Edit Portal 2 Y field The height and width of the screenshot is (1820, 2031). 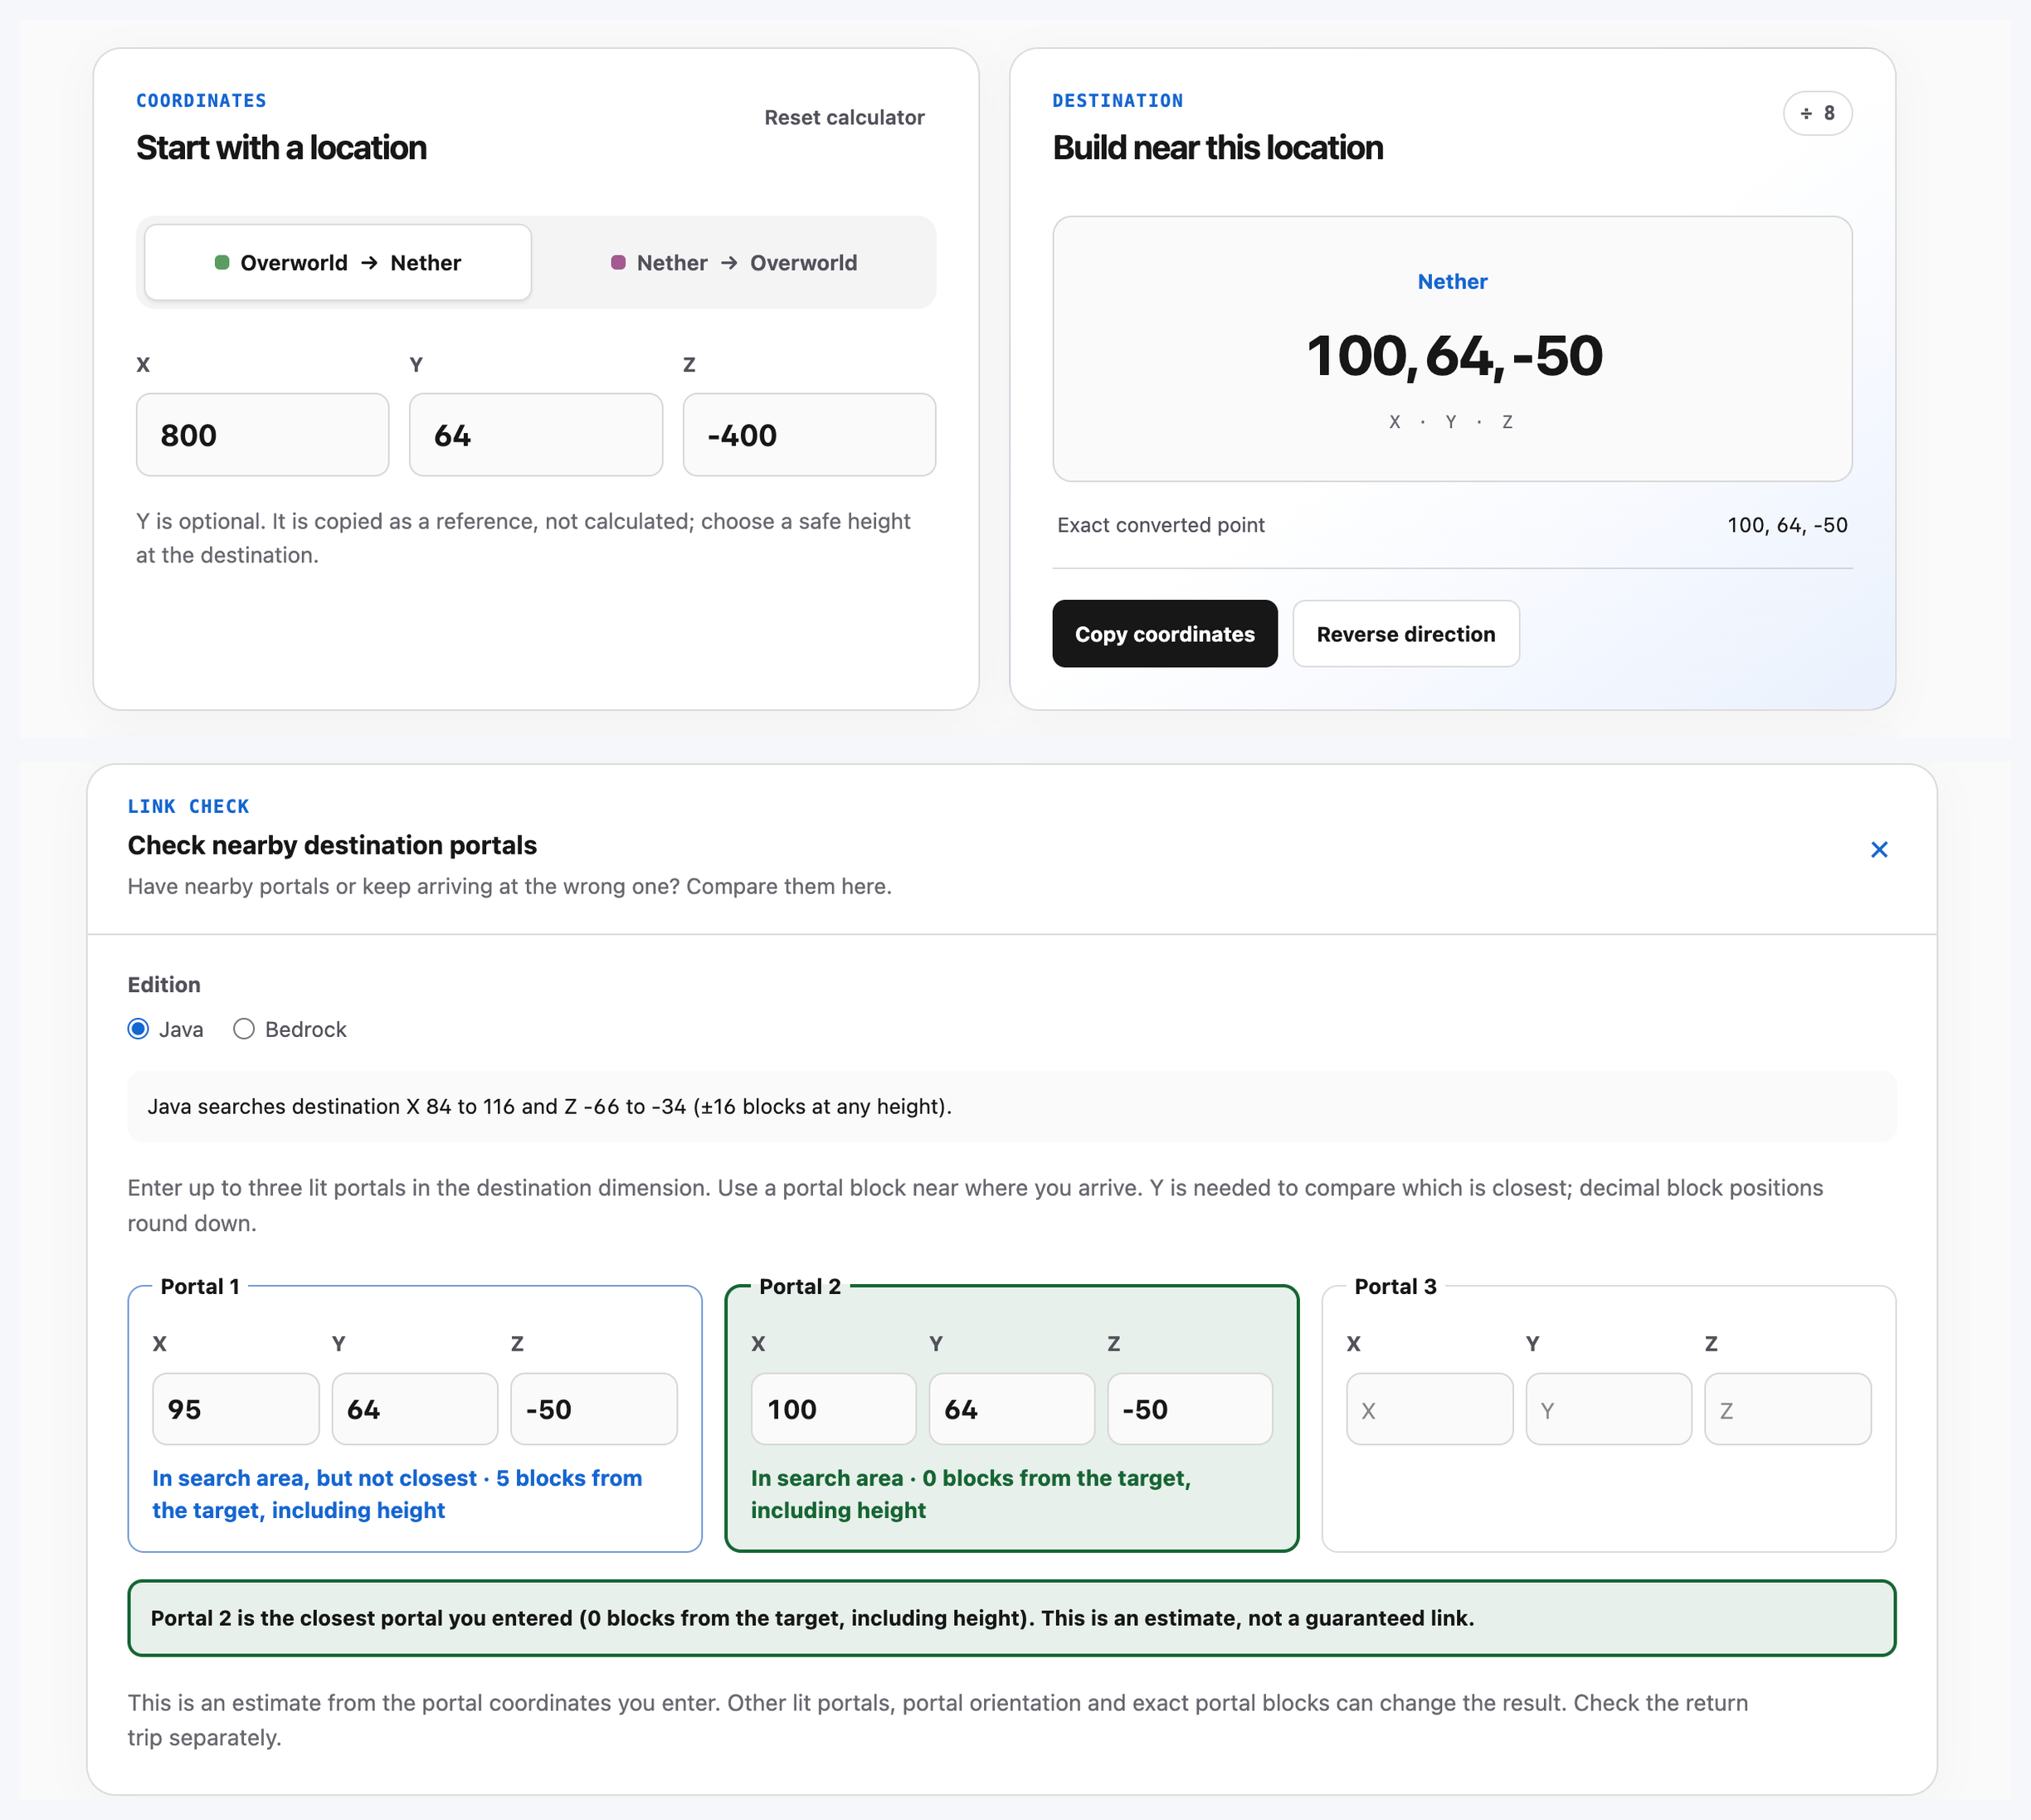tap(1012, 1409)
